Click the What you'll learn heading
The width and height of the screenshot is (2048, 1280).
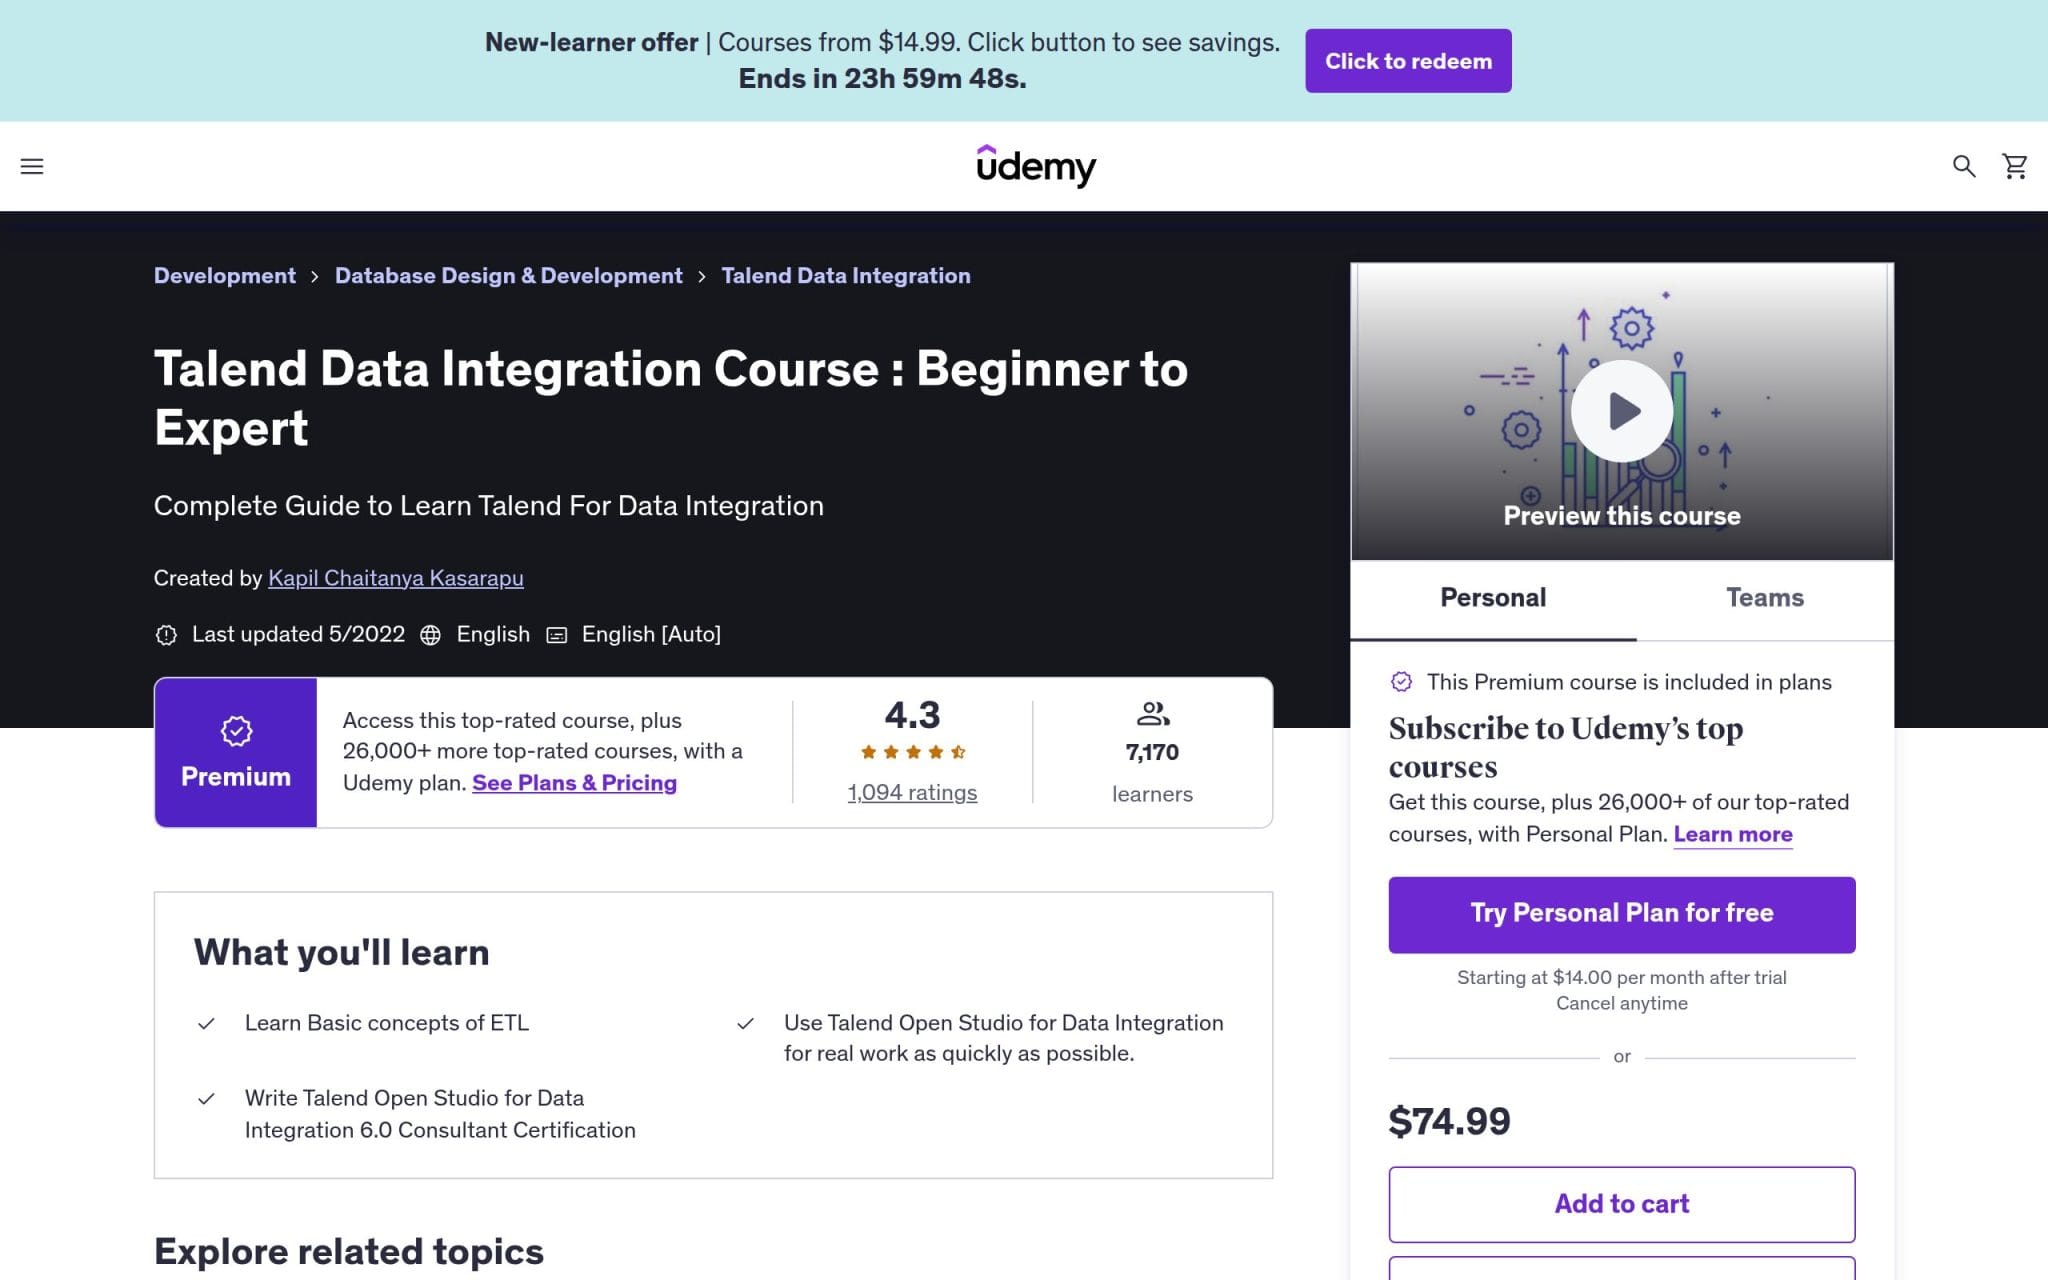tap(342, 953)
